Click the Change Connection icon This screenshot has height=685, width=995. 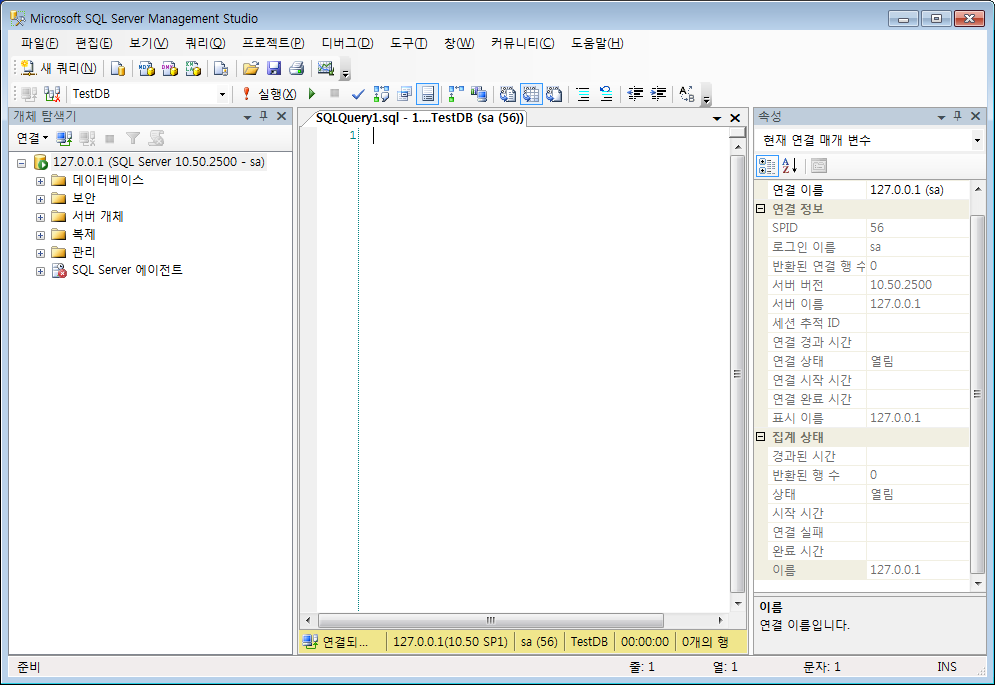tap(52, 94)
